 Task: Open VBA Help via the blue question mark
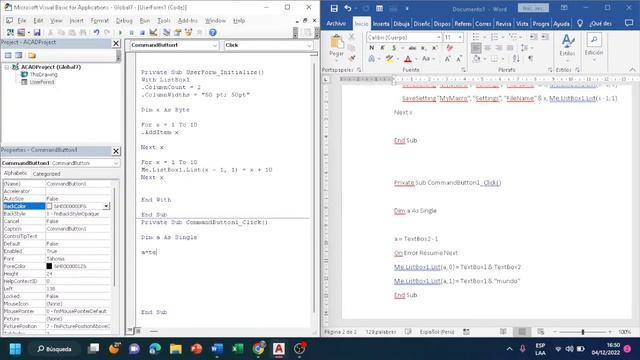pyautogui.click(x=213, y=32)
